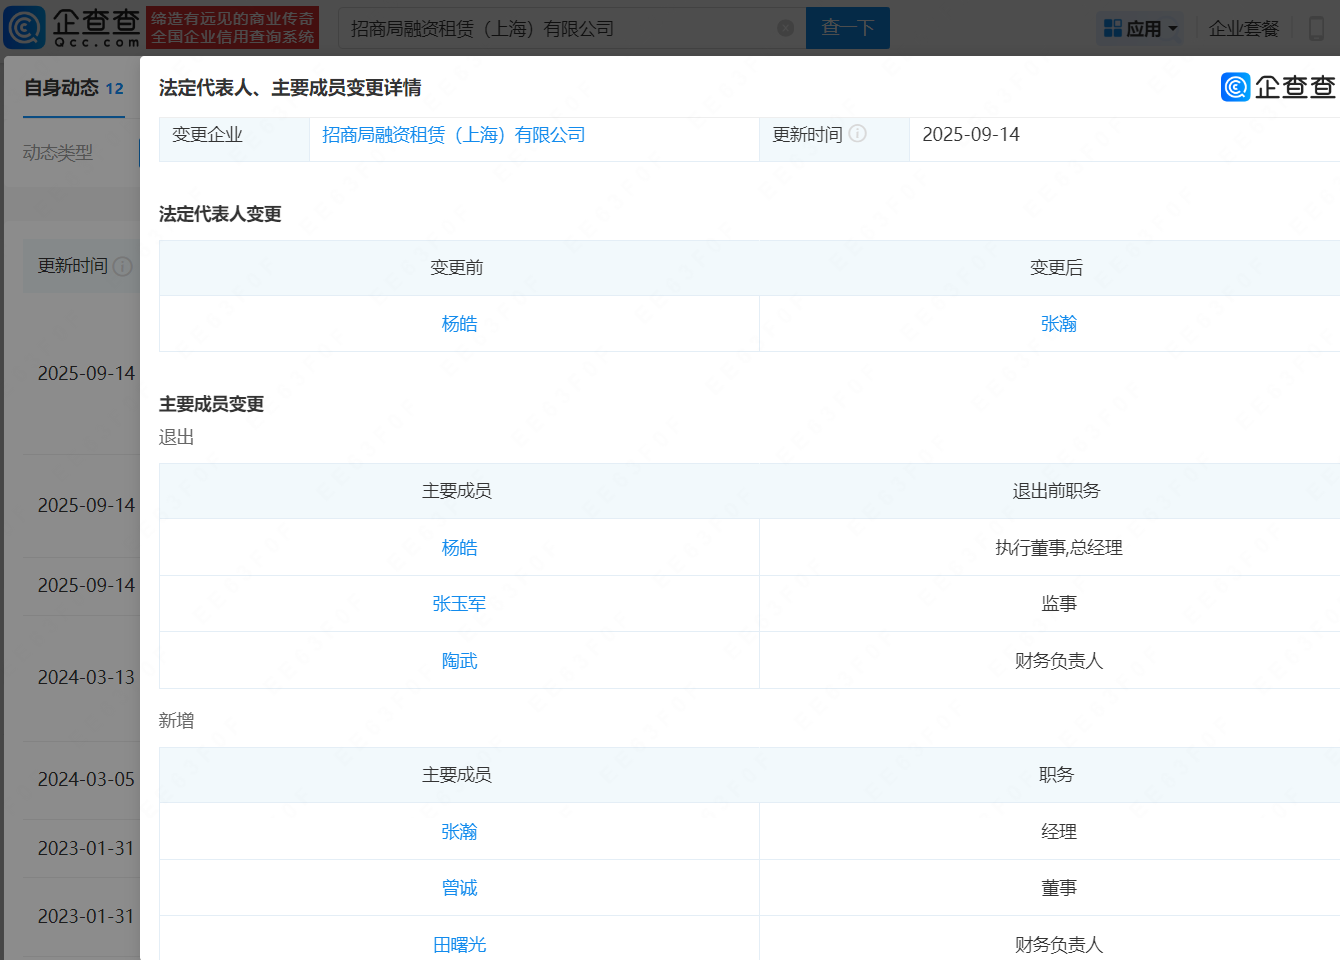
Task: Select 财务负责人 cell in 陶武 row
Action: (1059, 661)
